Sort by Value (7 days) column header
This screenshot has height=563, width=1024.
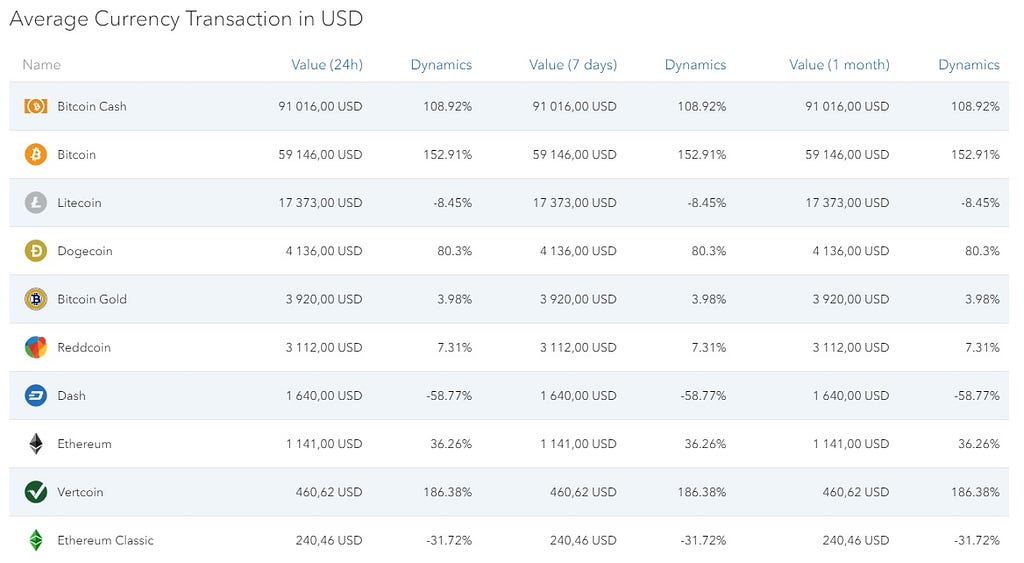pos(572,65)
